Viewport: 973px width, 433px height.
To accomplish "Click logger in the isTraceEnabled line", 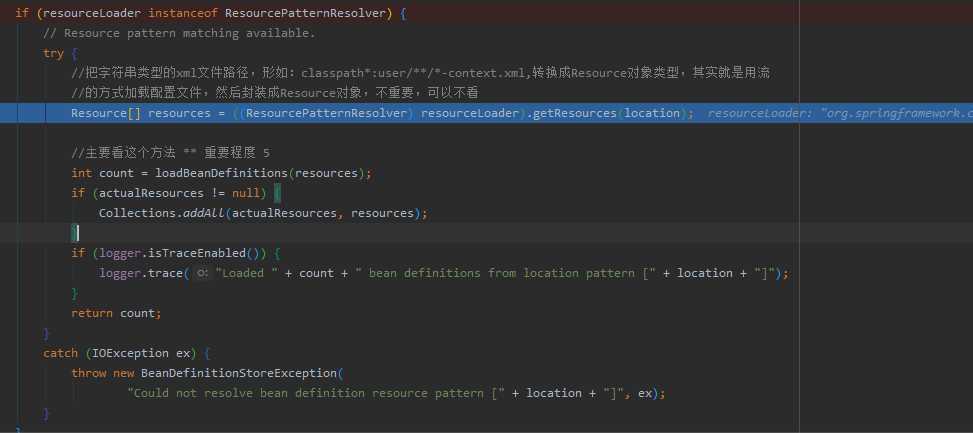I will [120, 253].
